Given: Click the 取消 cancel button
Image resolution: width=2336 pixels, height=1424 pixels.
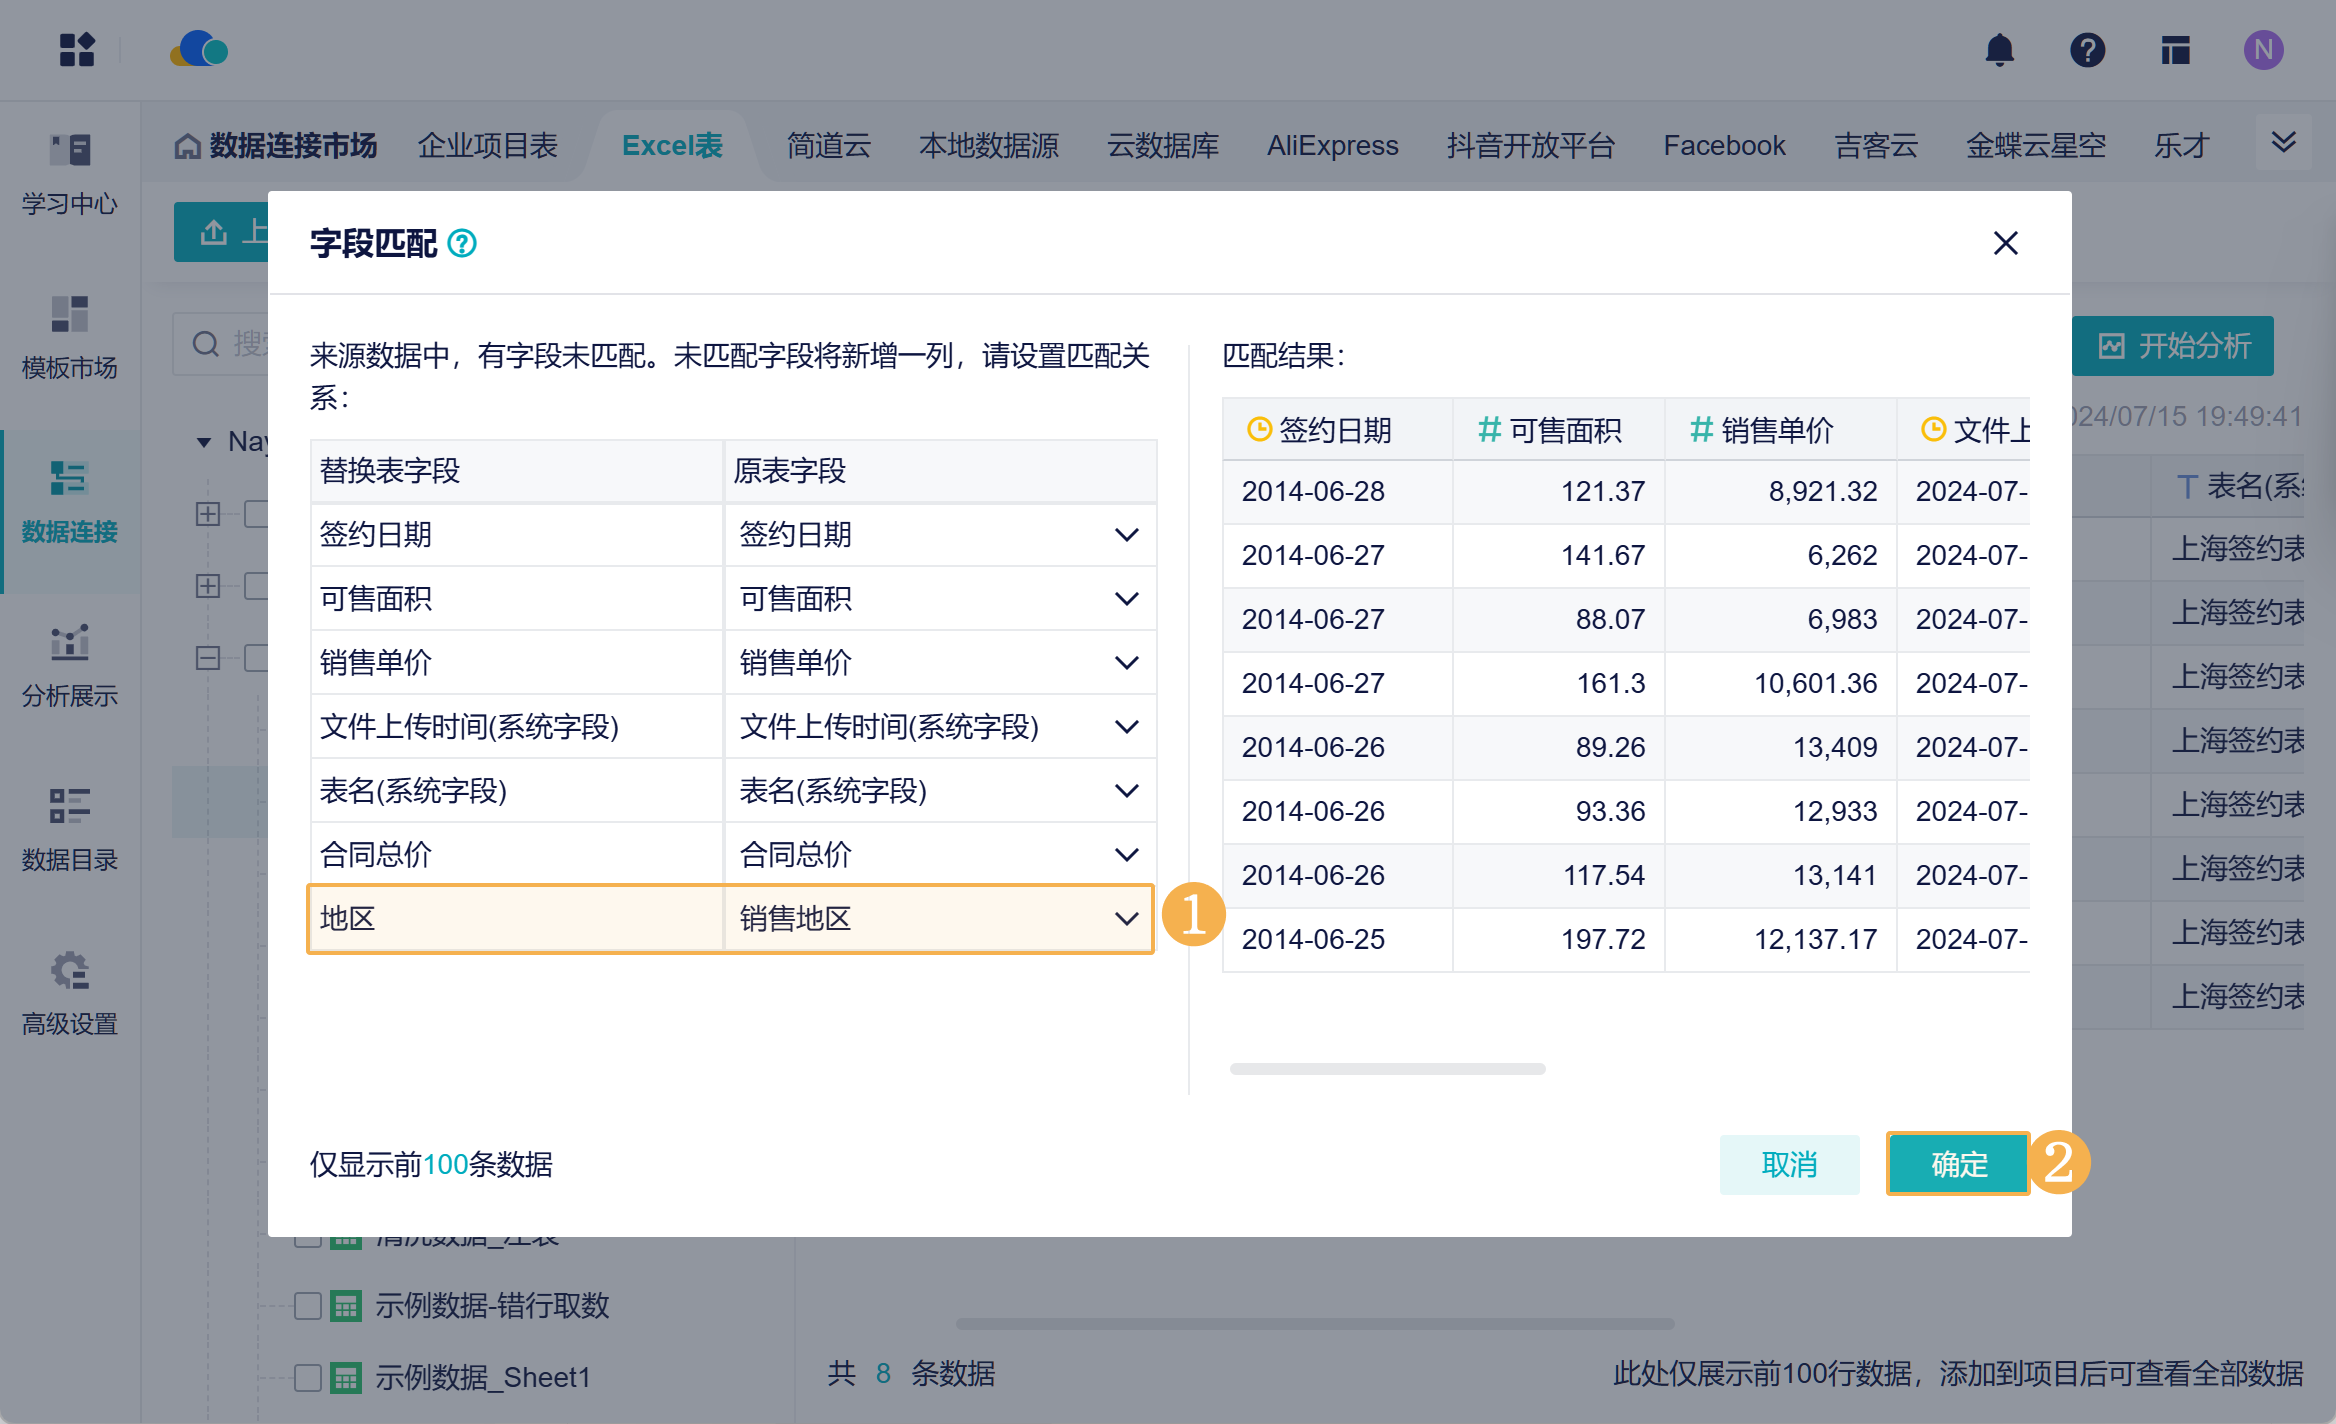Looking at the screenshot, I should [x=1788, y=1164].
